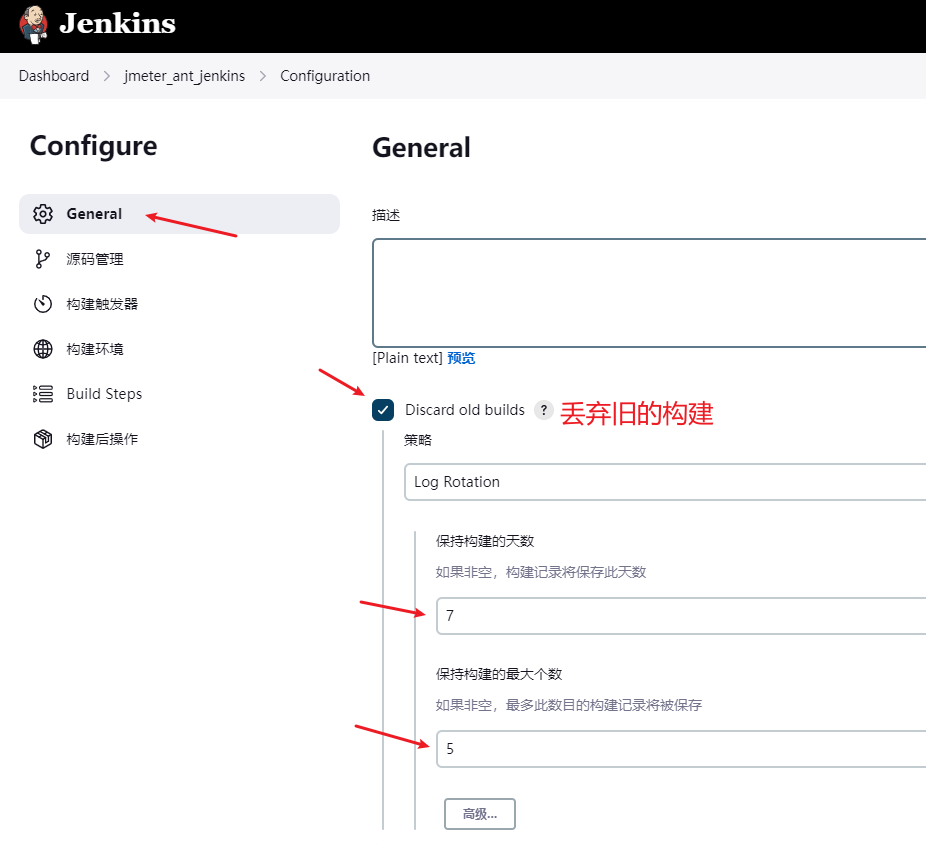This screenshot has width=926, height=845.
Task: Open help for Discard old builds
Action: [x=543, y=410]
